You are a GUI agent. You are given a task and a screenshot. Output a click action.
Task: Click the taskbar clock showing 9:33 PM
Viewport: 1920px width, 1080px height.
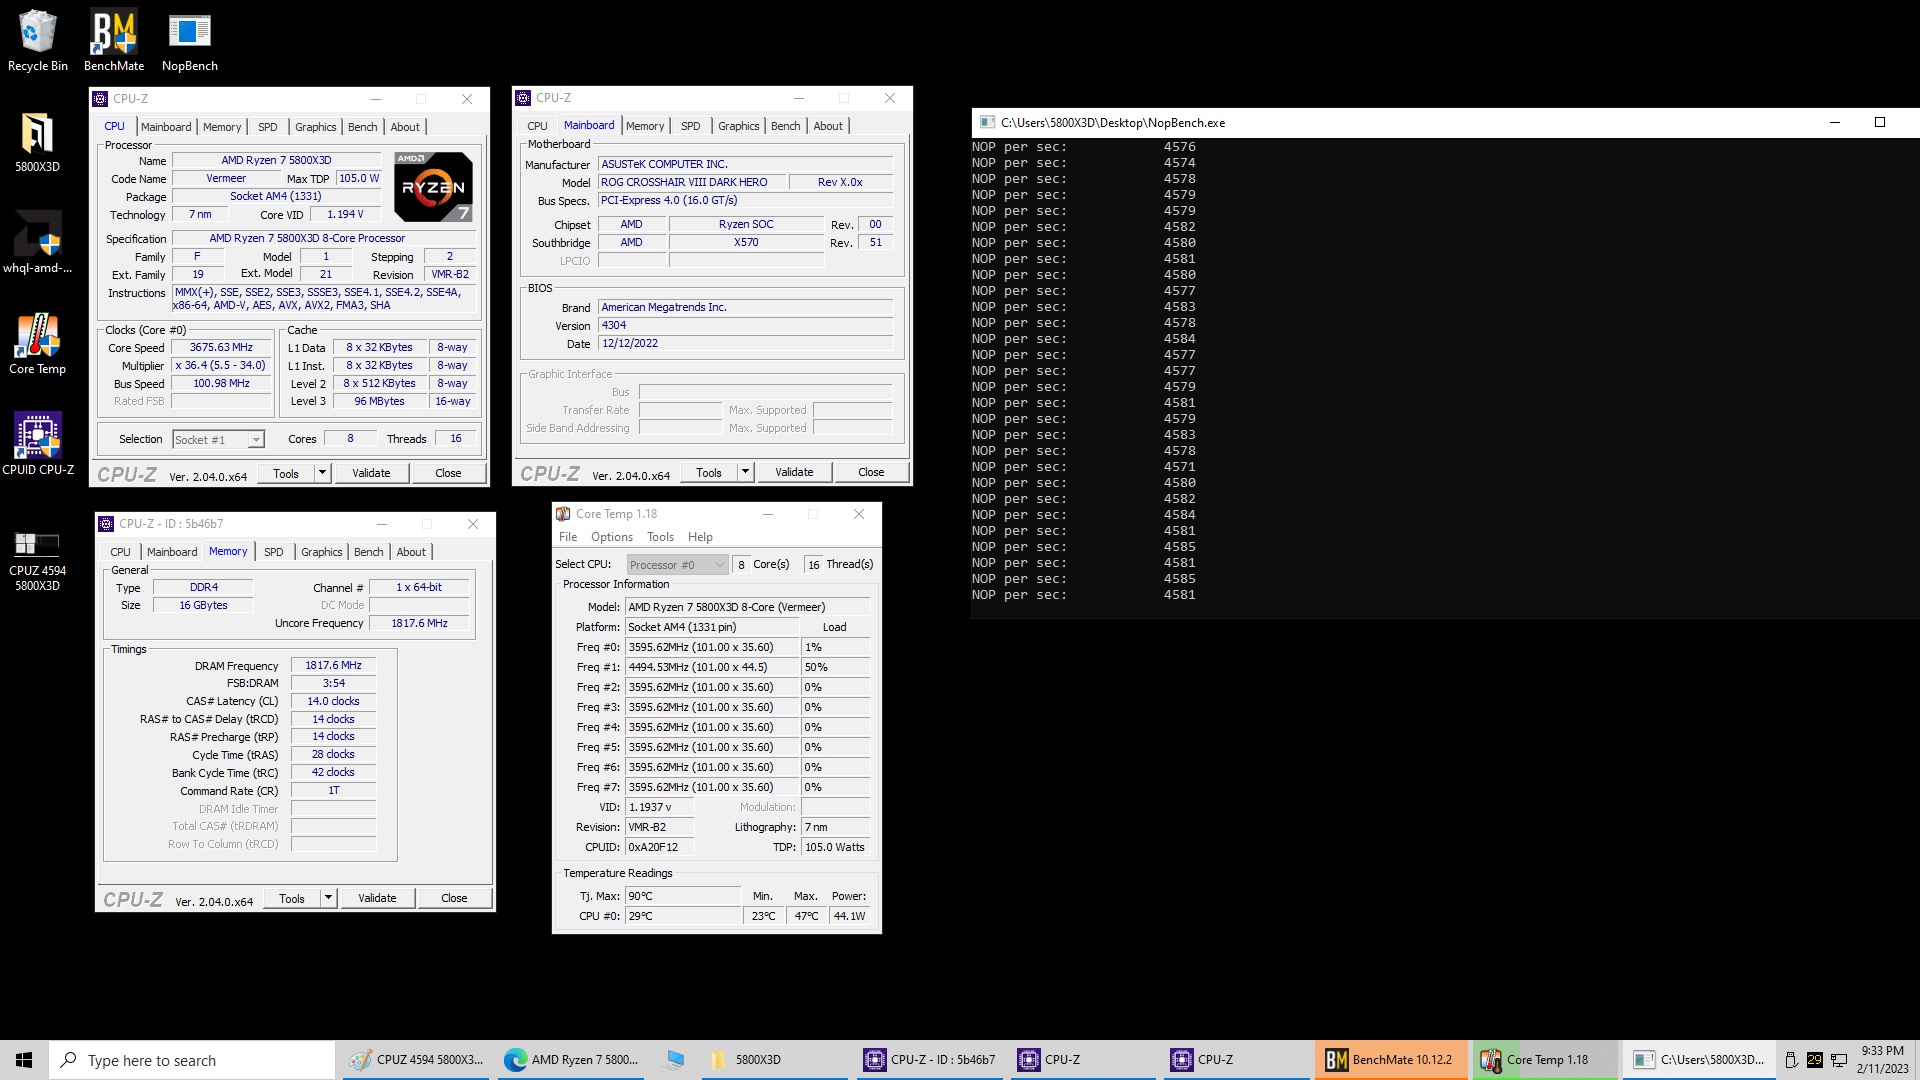[x=1882, y=1060]
